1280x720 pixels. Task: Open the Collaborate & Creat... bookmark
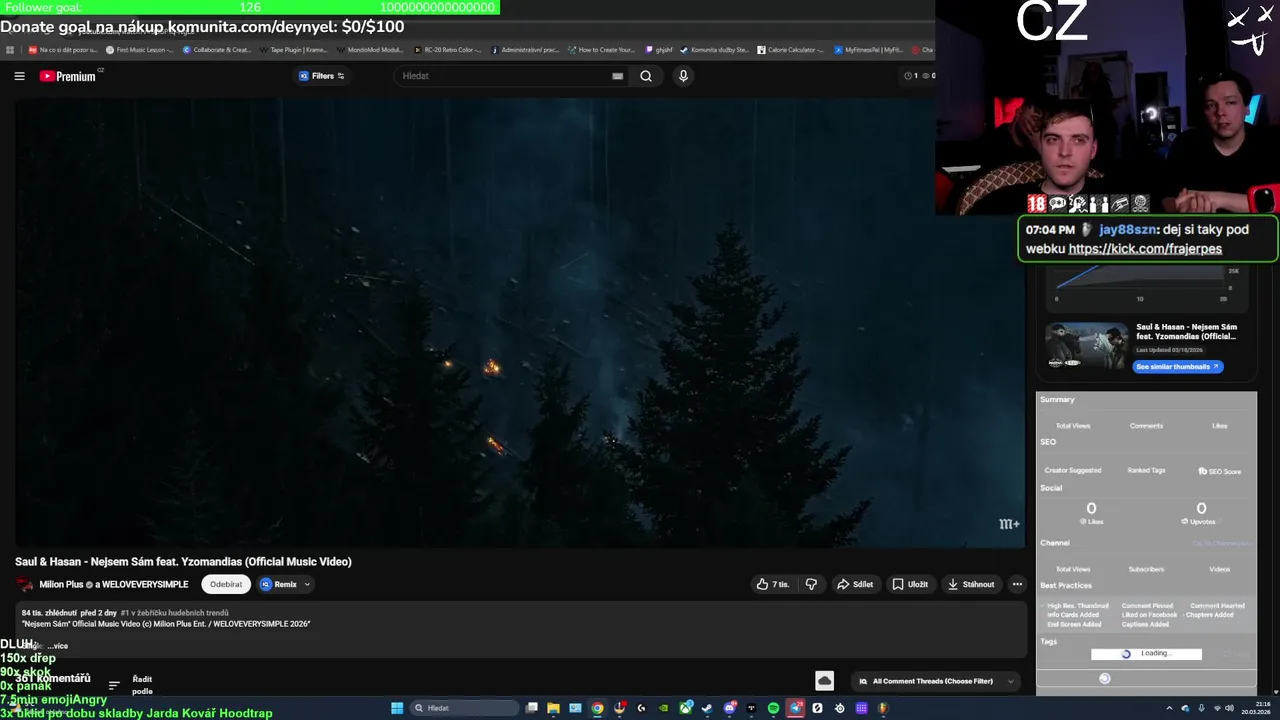tap(219, 49)
